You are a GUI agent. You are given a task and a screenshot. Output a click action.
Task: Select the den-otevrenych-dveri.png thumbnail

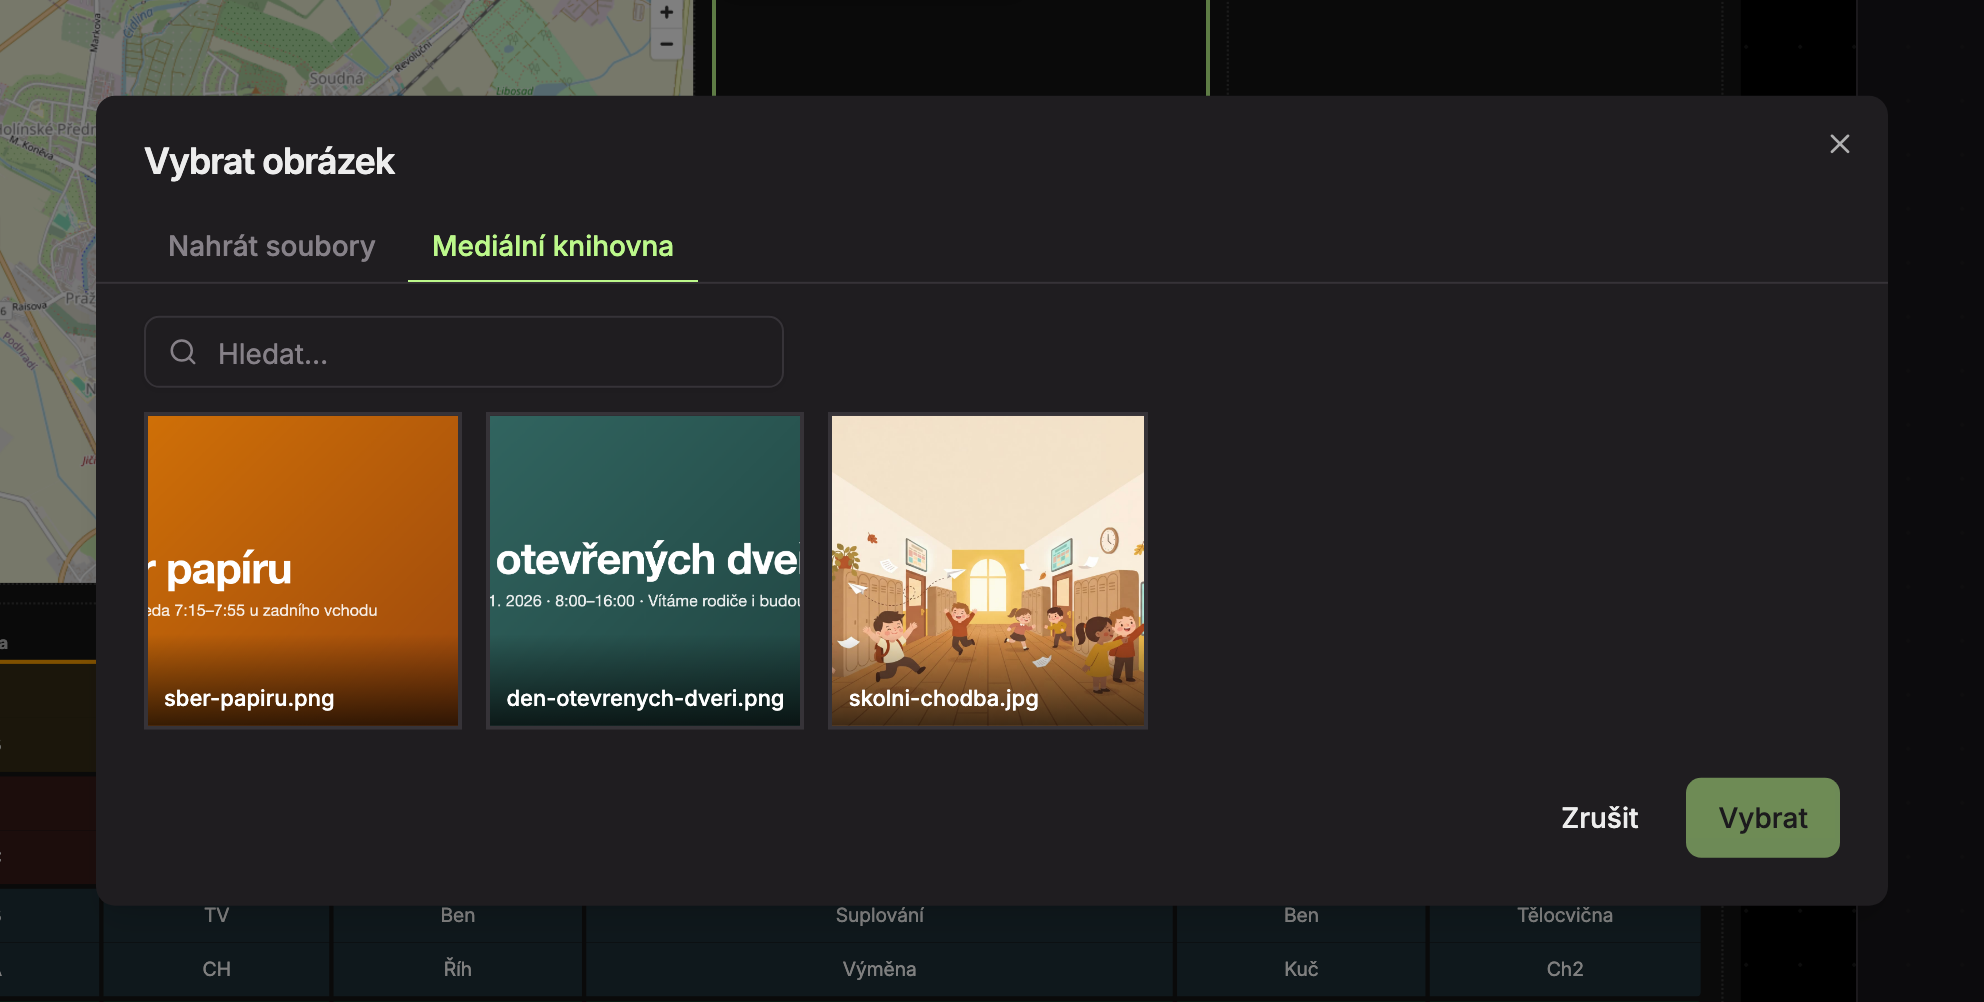tap(645, 570)
